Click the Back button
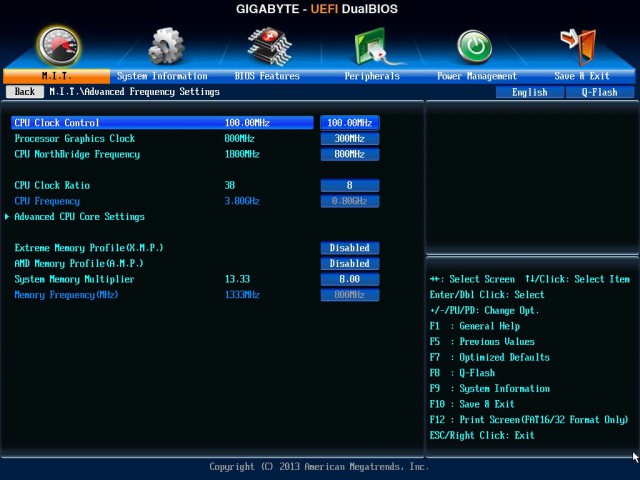This screenshot has height=480, width=640. coord(25,92)
